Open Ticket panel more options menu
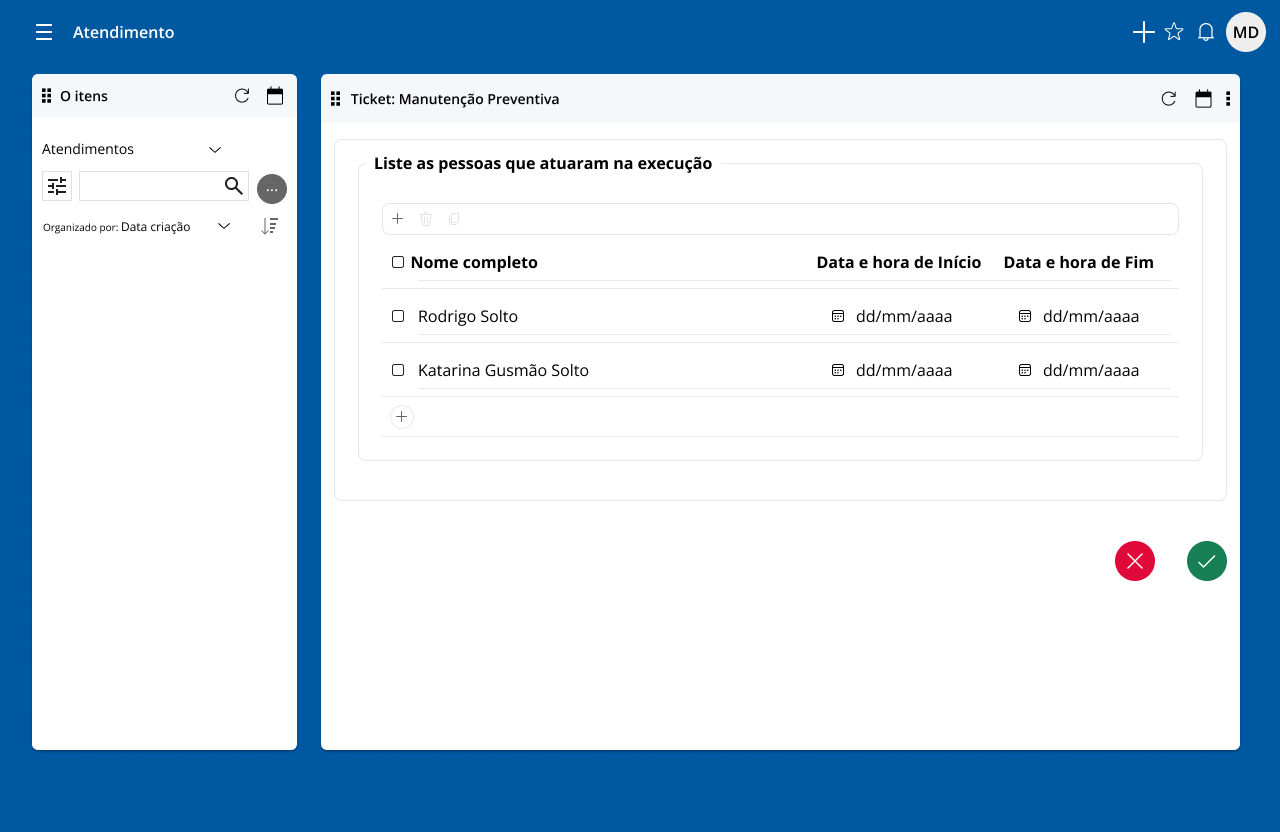Viewport: 1280px width, 832px height. 1228,99
